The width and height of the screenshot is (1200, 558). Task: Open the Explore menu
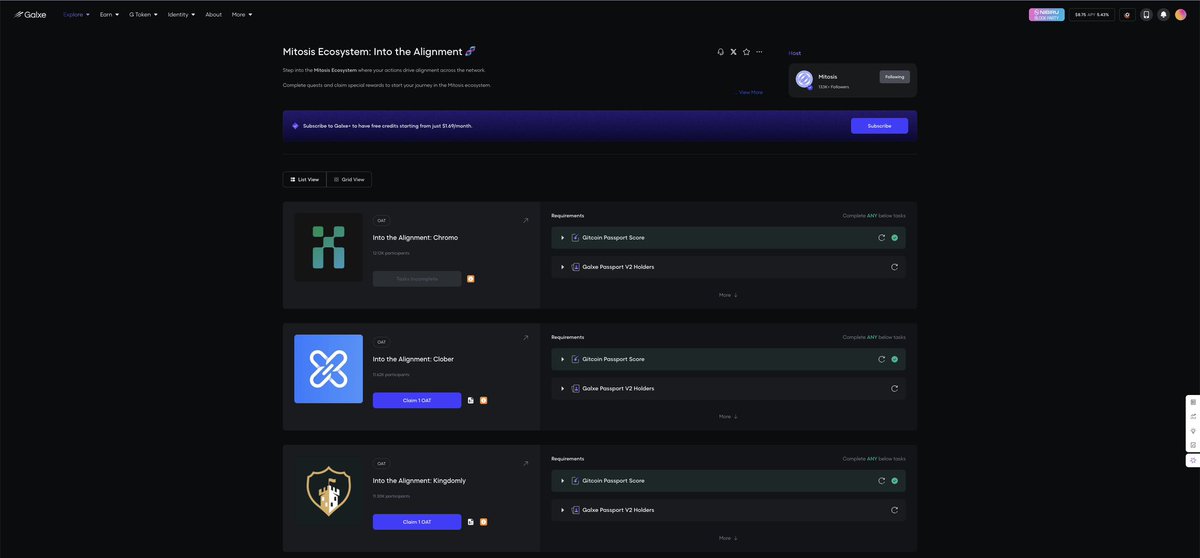[x=76, y=15]
